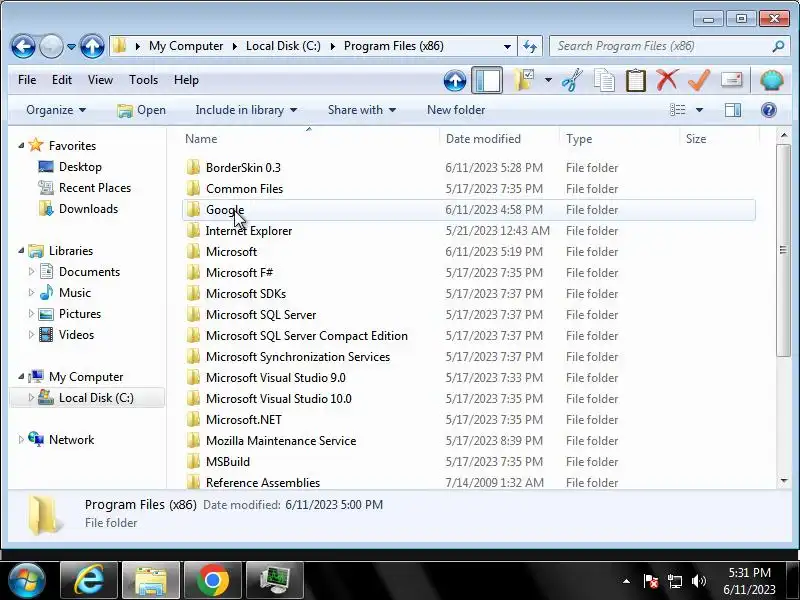
Task: Open the view options dropdown arrow
Action: pyautogui.click(x=699, y=110)
